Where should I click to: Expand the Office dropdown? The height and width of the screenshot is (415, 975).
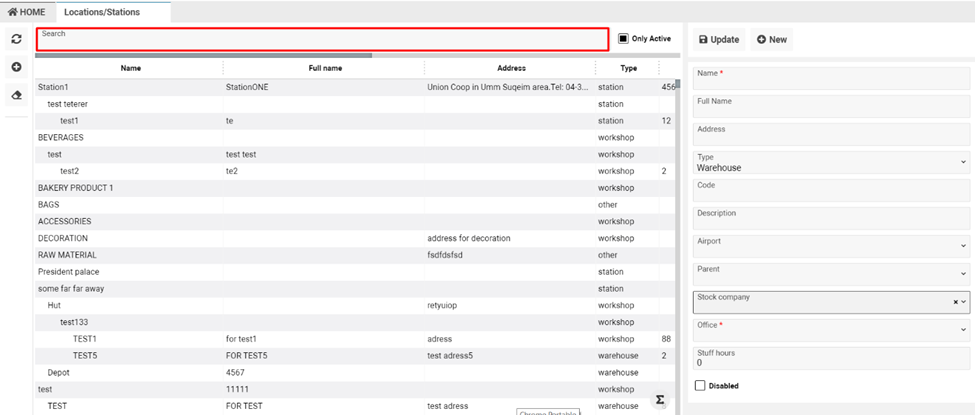click(830, 329)
